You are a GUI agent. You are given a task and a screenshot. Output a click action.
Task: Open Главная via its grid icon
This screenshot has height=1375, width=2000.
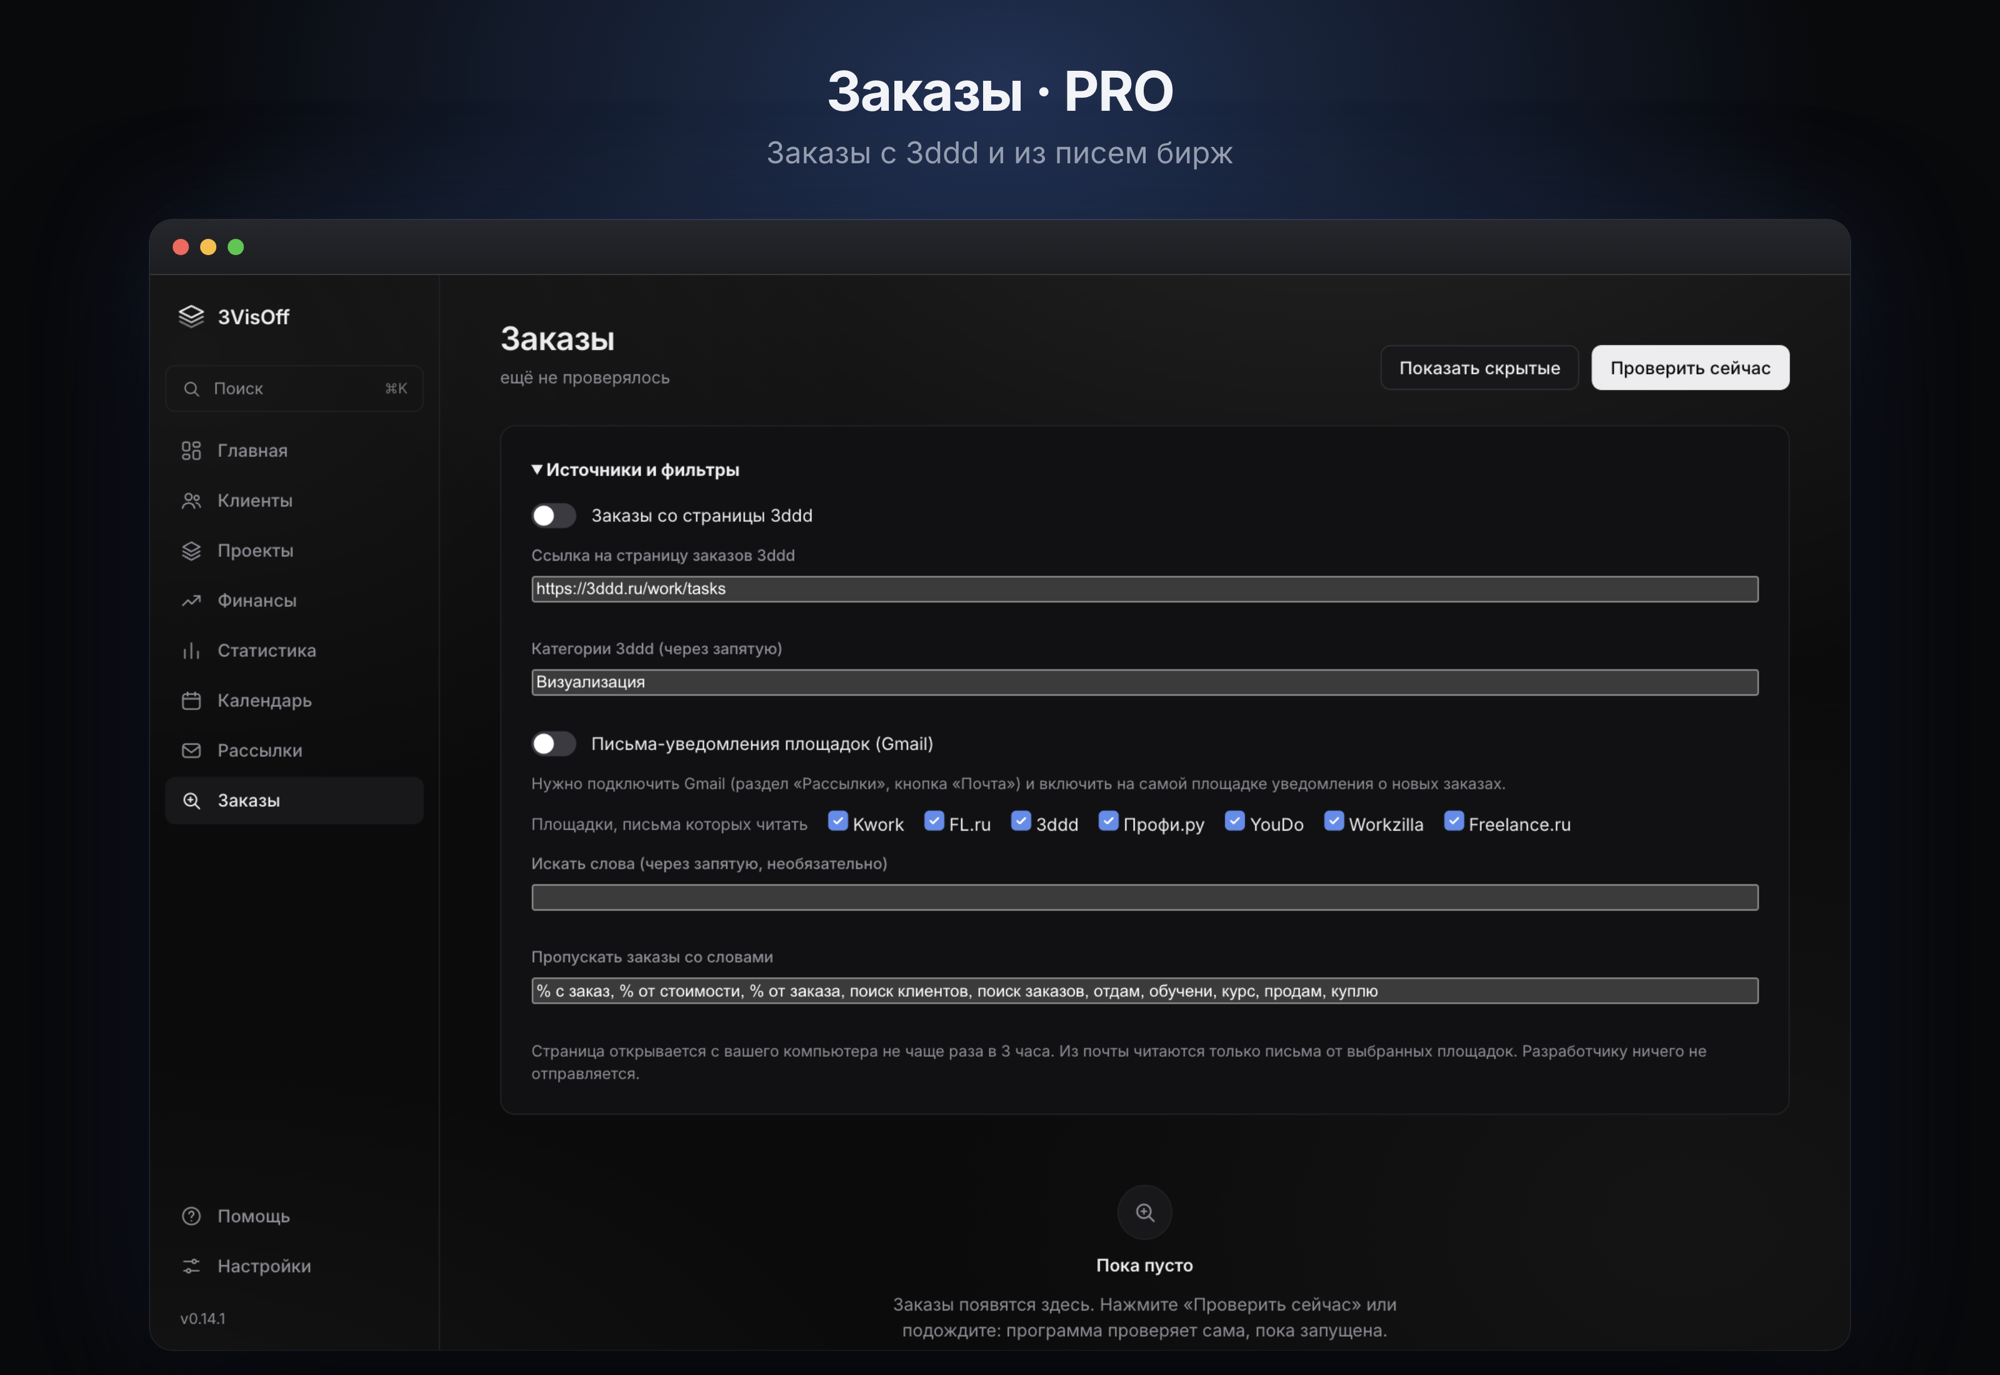pos(191,450)
